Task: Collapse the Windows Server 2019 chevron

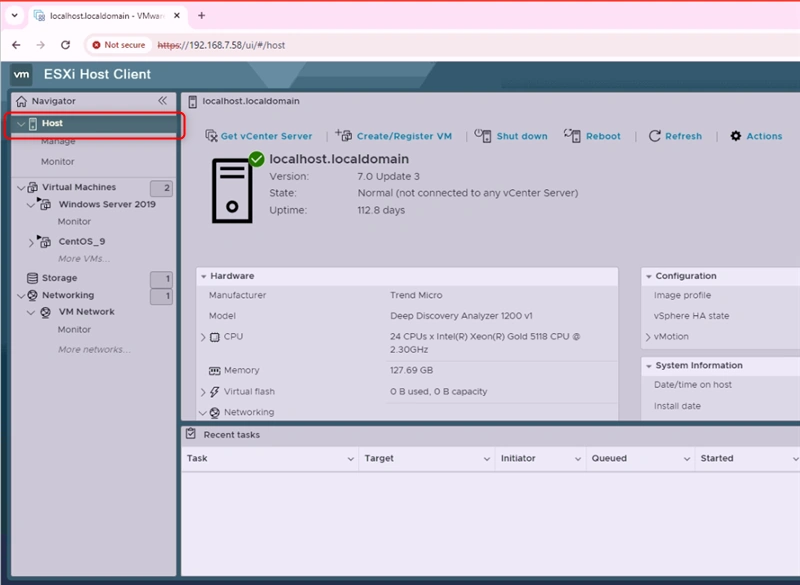Action: (31, 205)
